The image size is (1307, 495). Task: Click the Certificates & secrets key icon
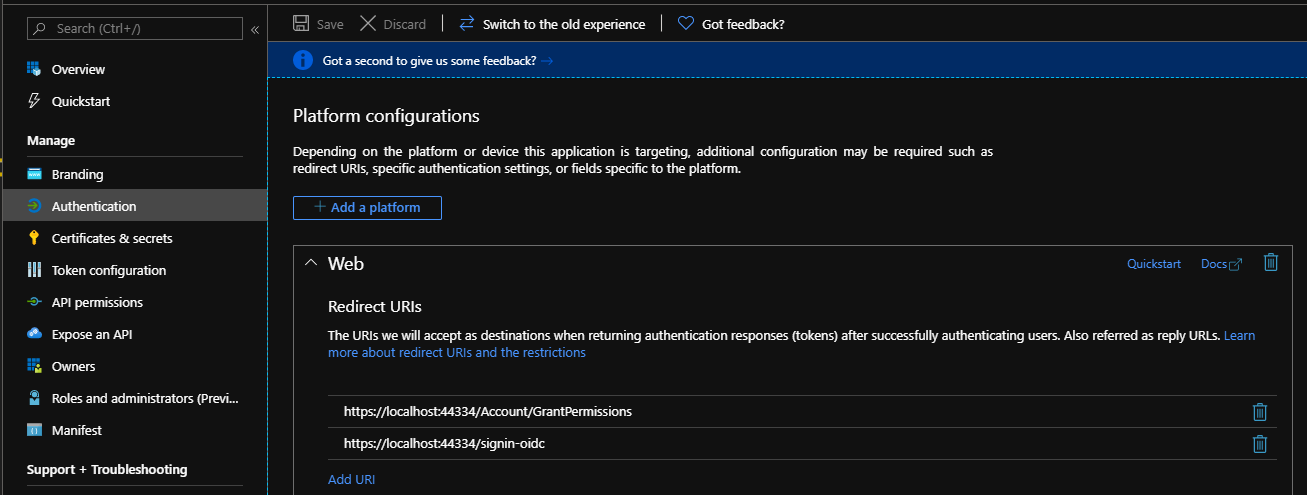click(x=34, y=238)
